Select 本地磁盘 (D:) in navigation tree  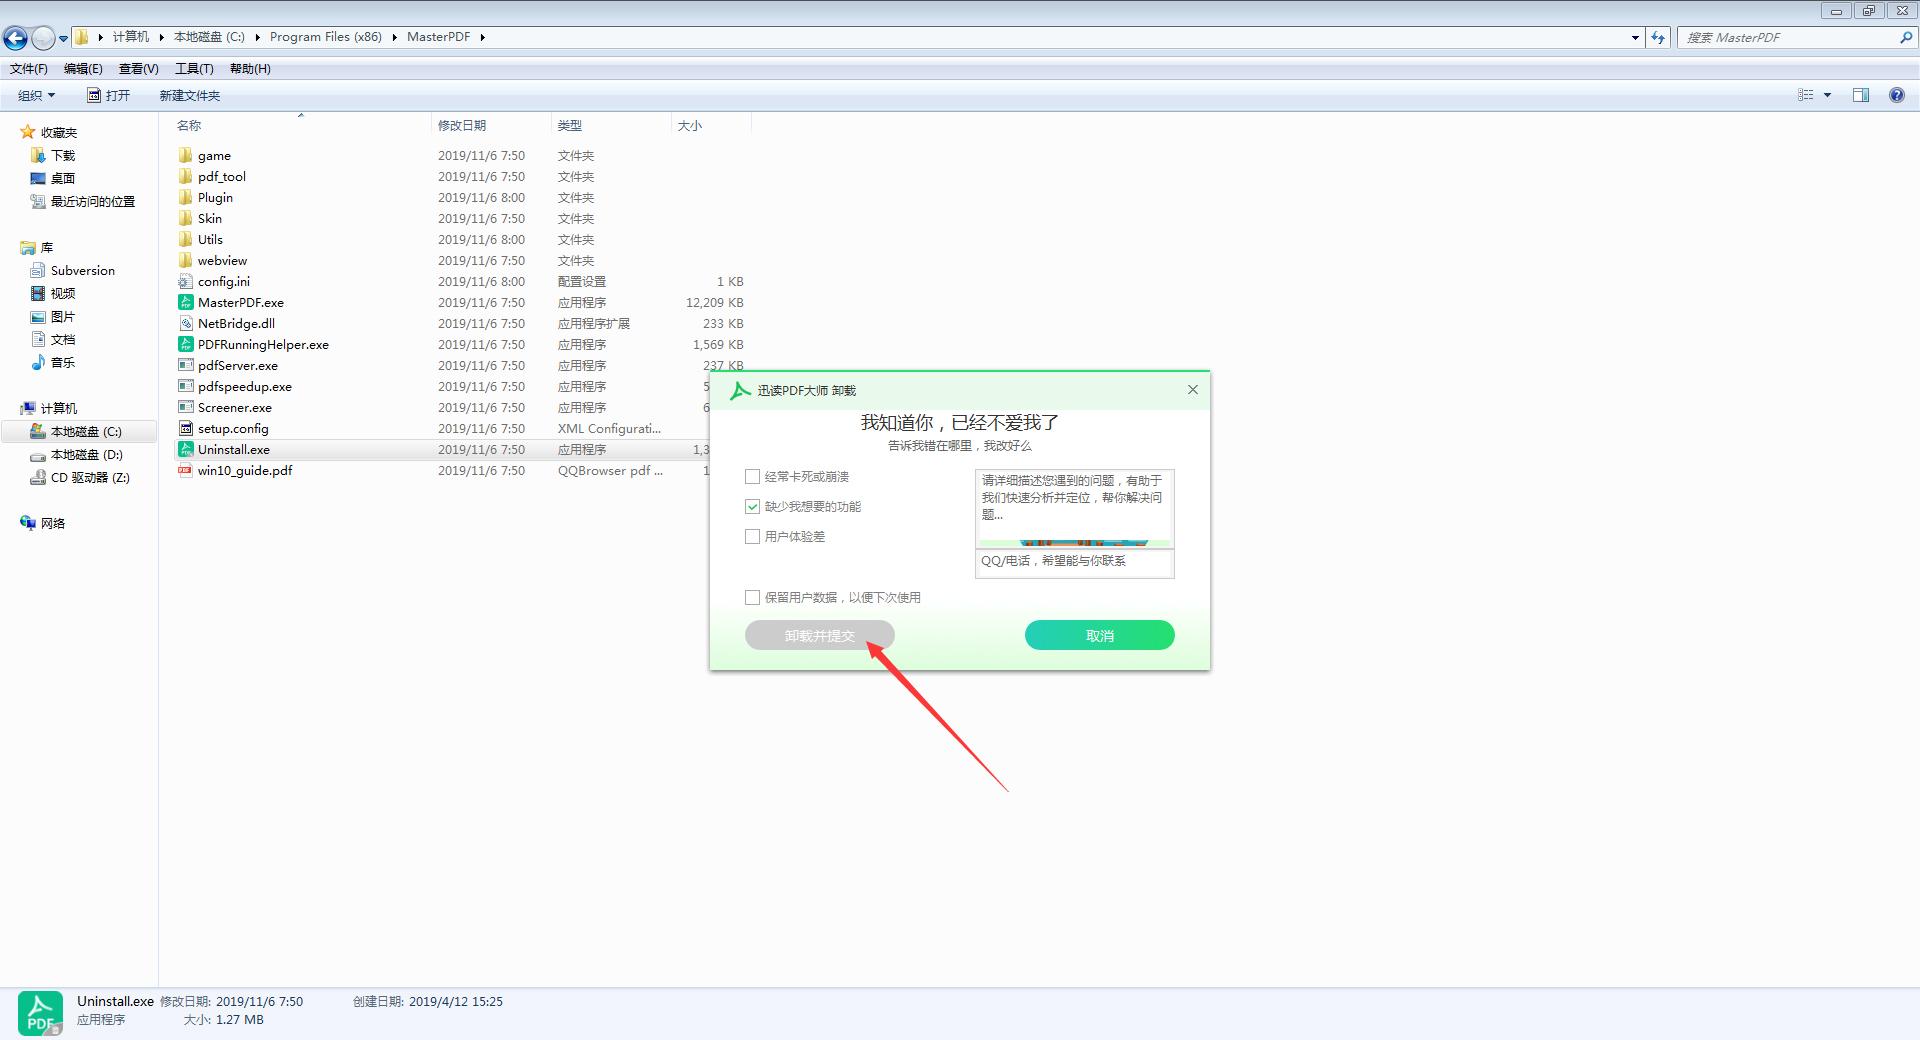point(86,454)
